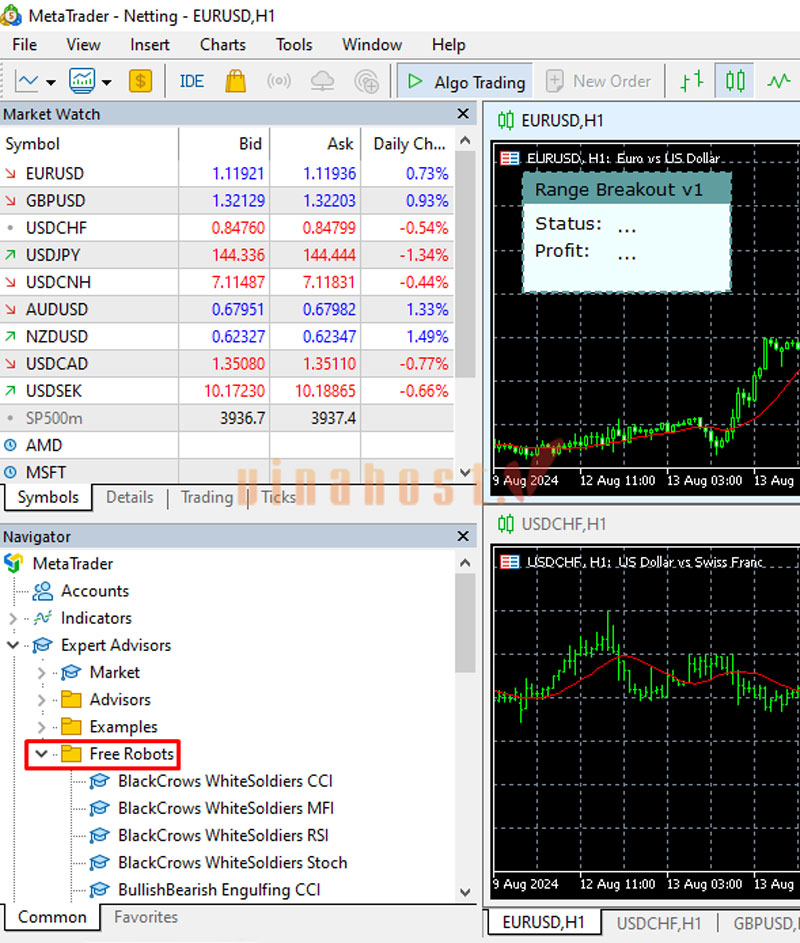Open MetaEditor using the IDE toolbar icon
Image resolution: width=800 pixels, height=943 pixels.
point(192,81)
